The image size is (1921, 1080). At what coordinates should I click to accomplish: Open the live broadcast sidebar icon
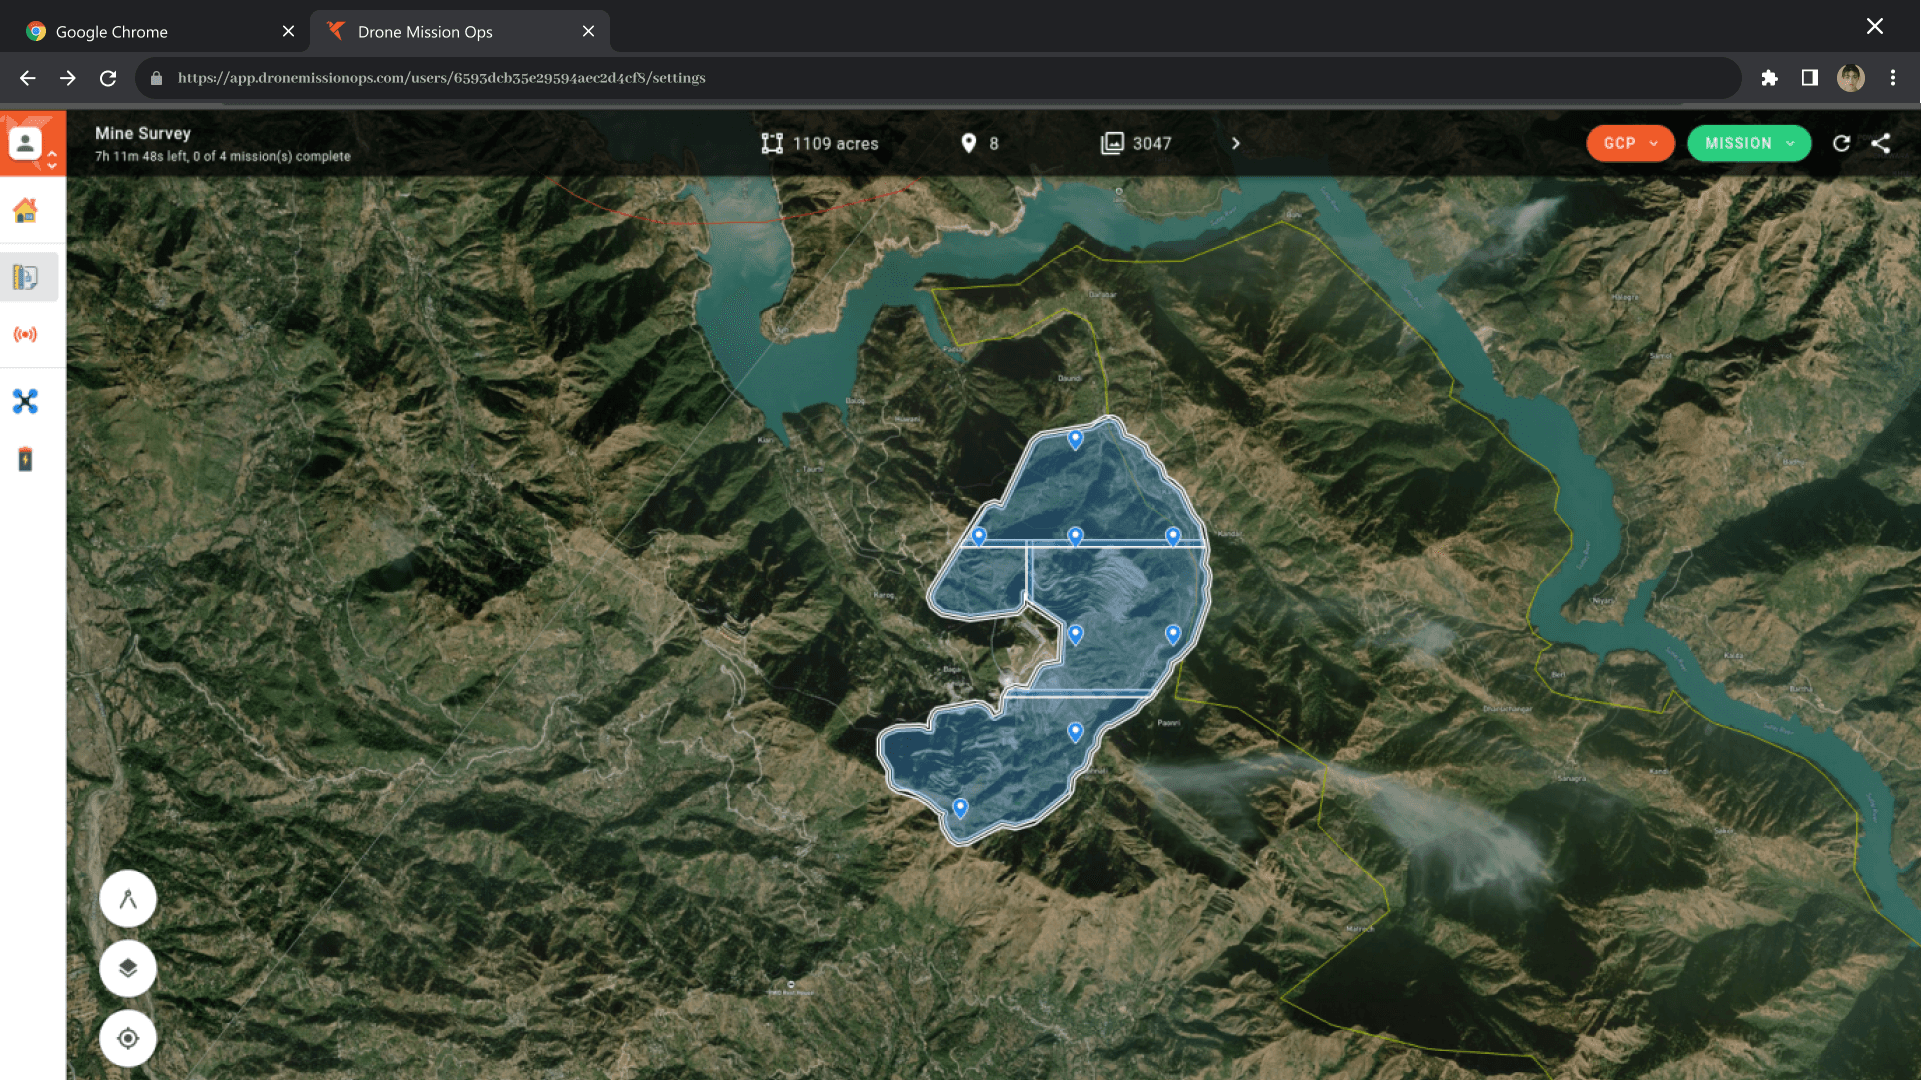coord(25,334)
